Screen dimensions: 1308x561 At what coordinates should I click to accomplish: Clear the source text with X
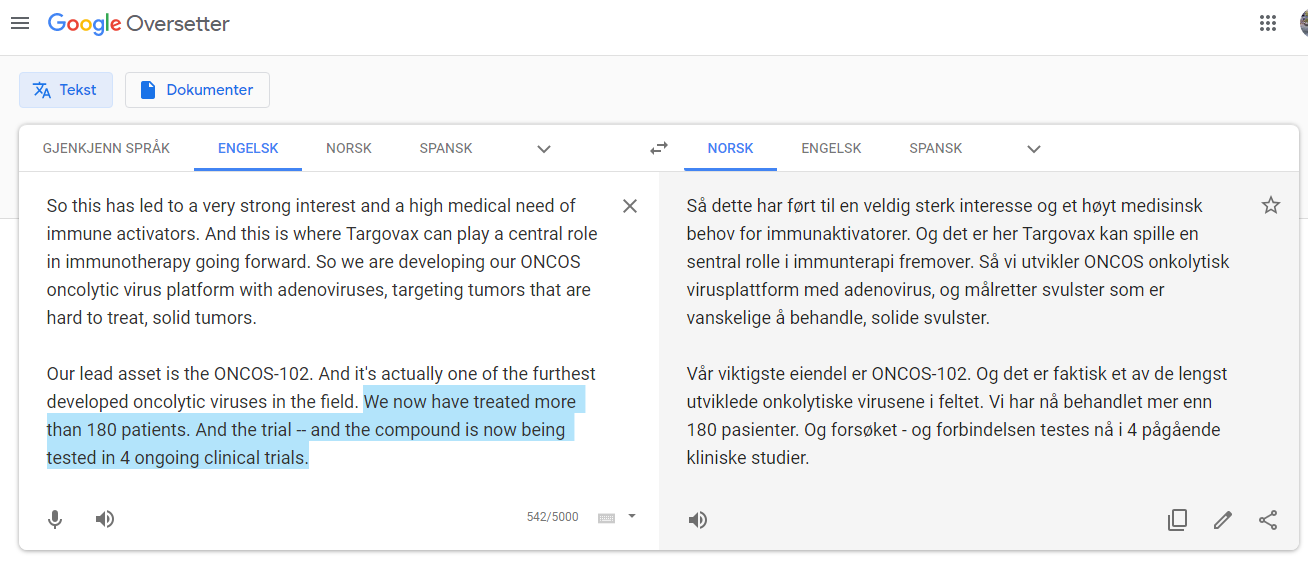click(x=630, y=206)
